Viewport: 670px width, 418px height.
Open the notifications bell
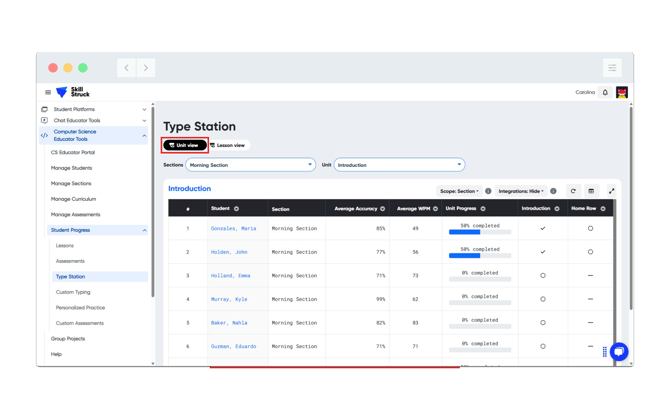[x=605, y=92]
